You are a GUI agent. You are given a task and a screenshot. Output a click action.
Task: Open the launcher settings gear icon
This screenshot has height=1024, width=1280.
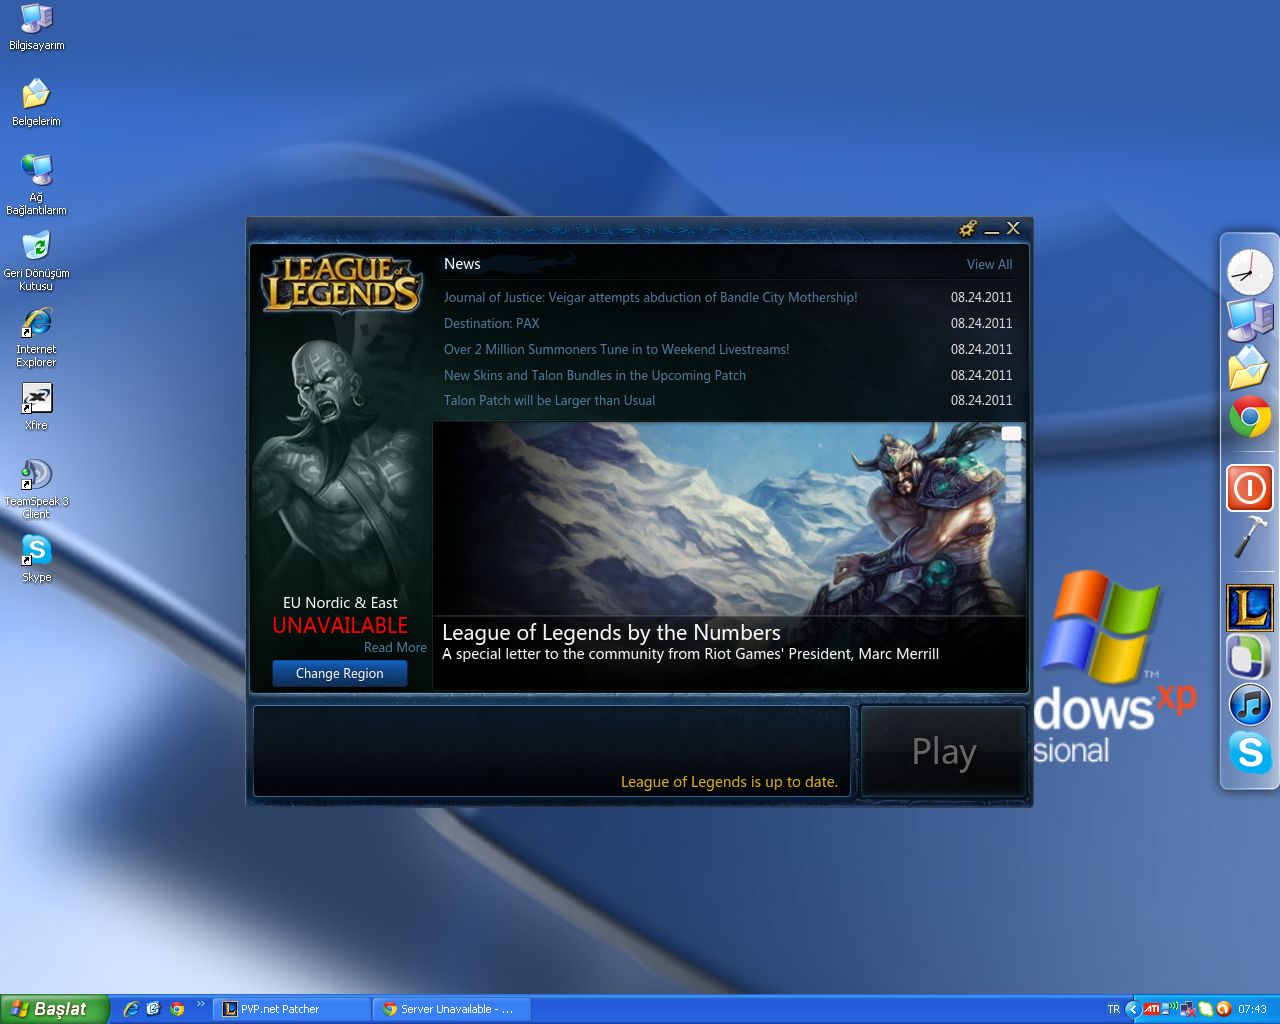(967, 229)
